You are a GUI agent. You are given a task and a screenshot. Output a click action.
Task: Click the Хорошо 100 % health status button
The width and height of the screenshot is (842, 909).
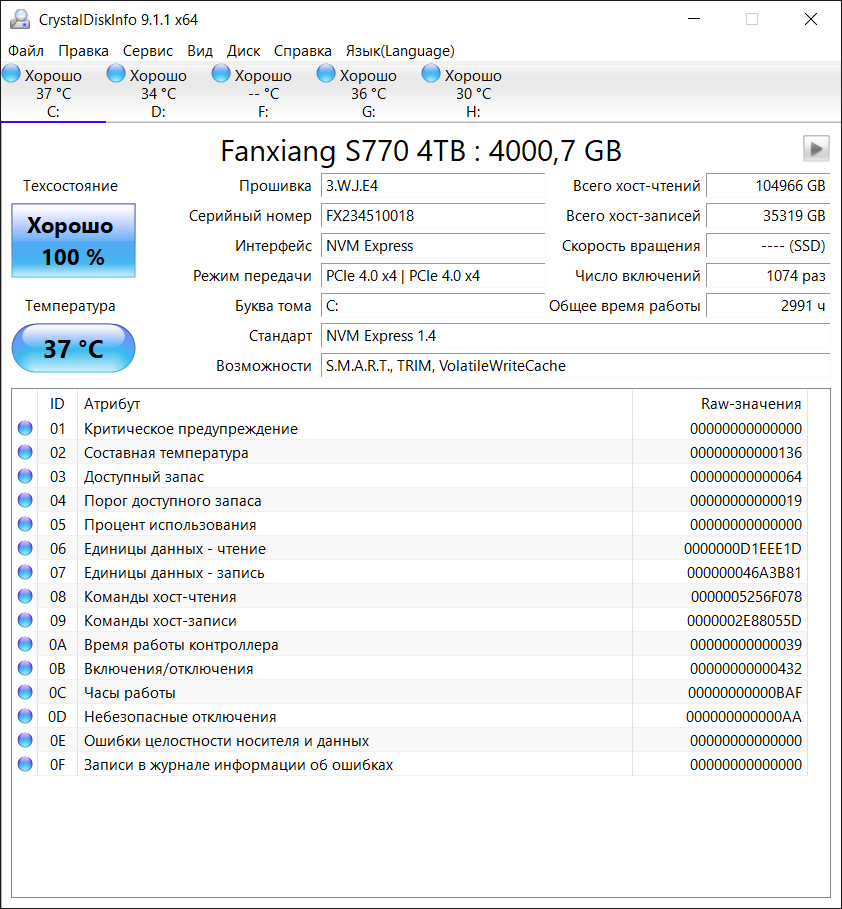[74, 241]
